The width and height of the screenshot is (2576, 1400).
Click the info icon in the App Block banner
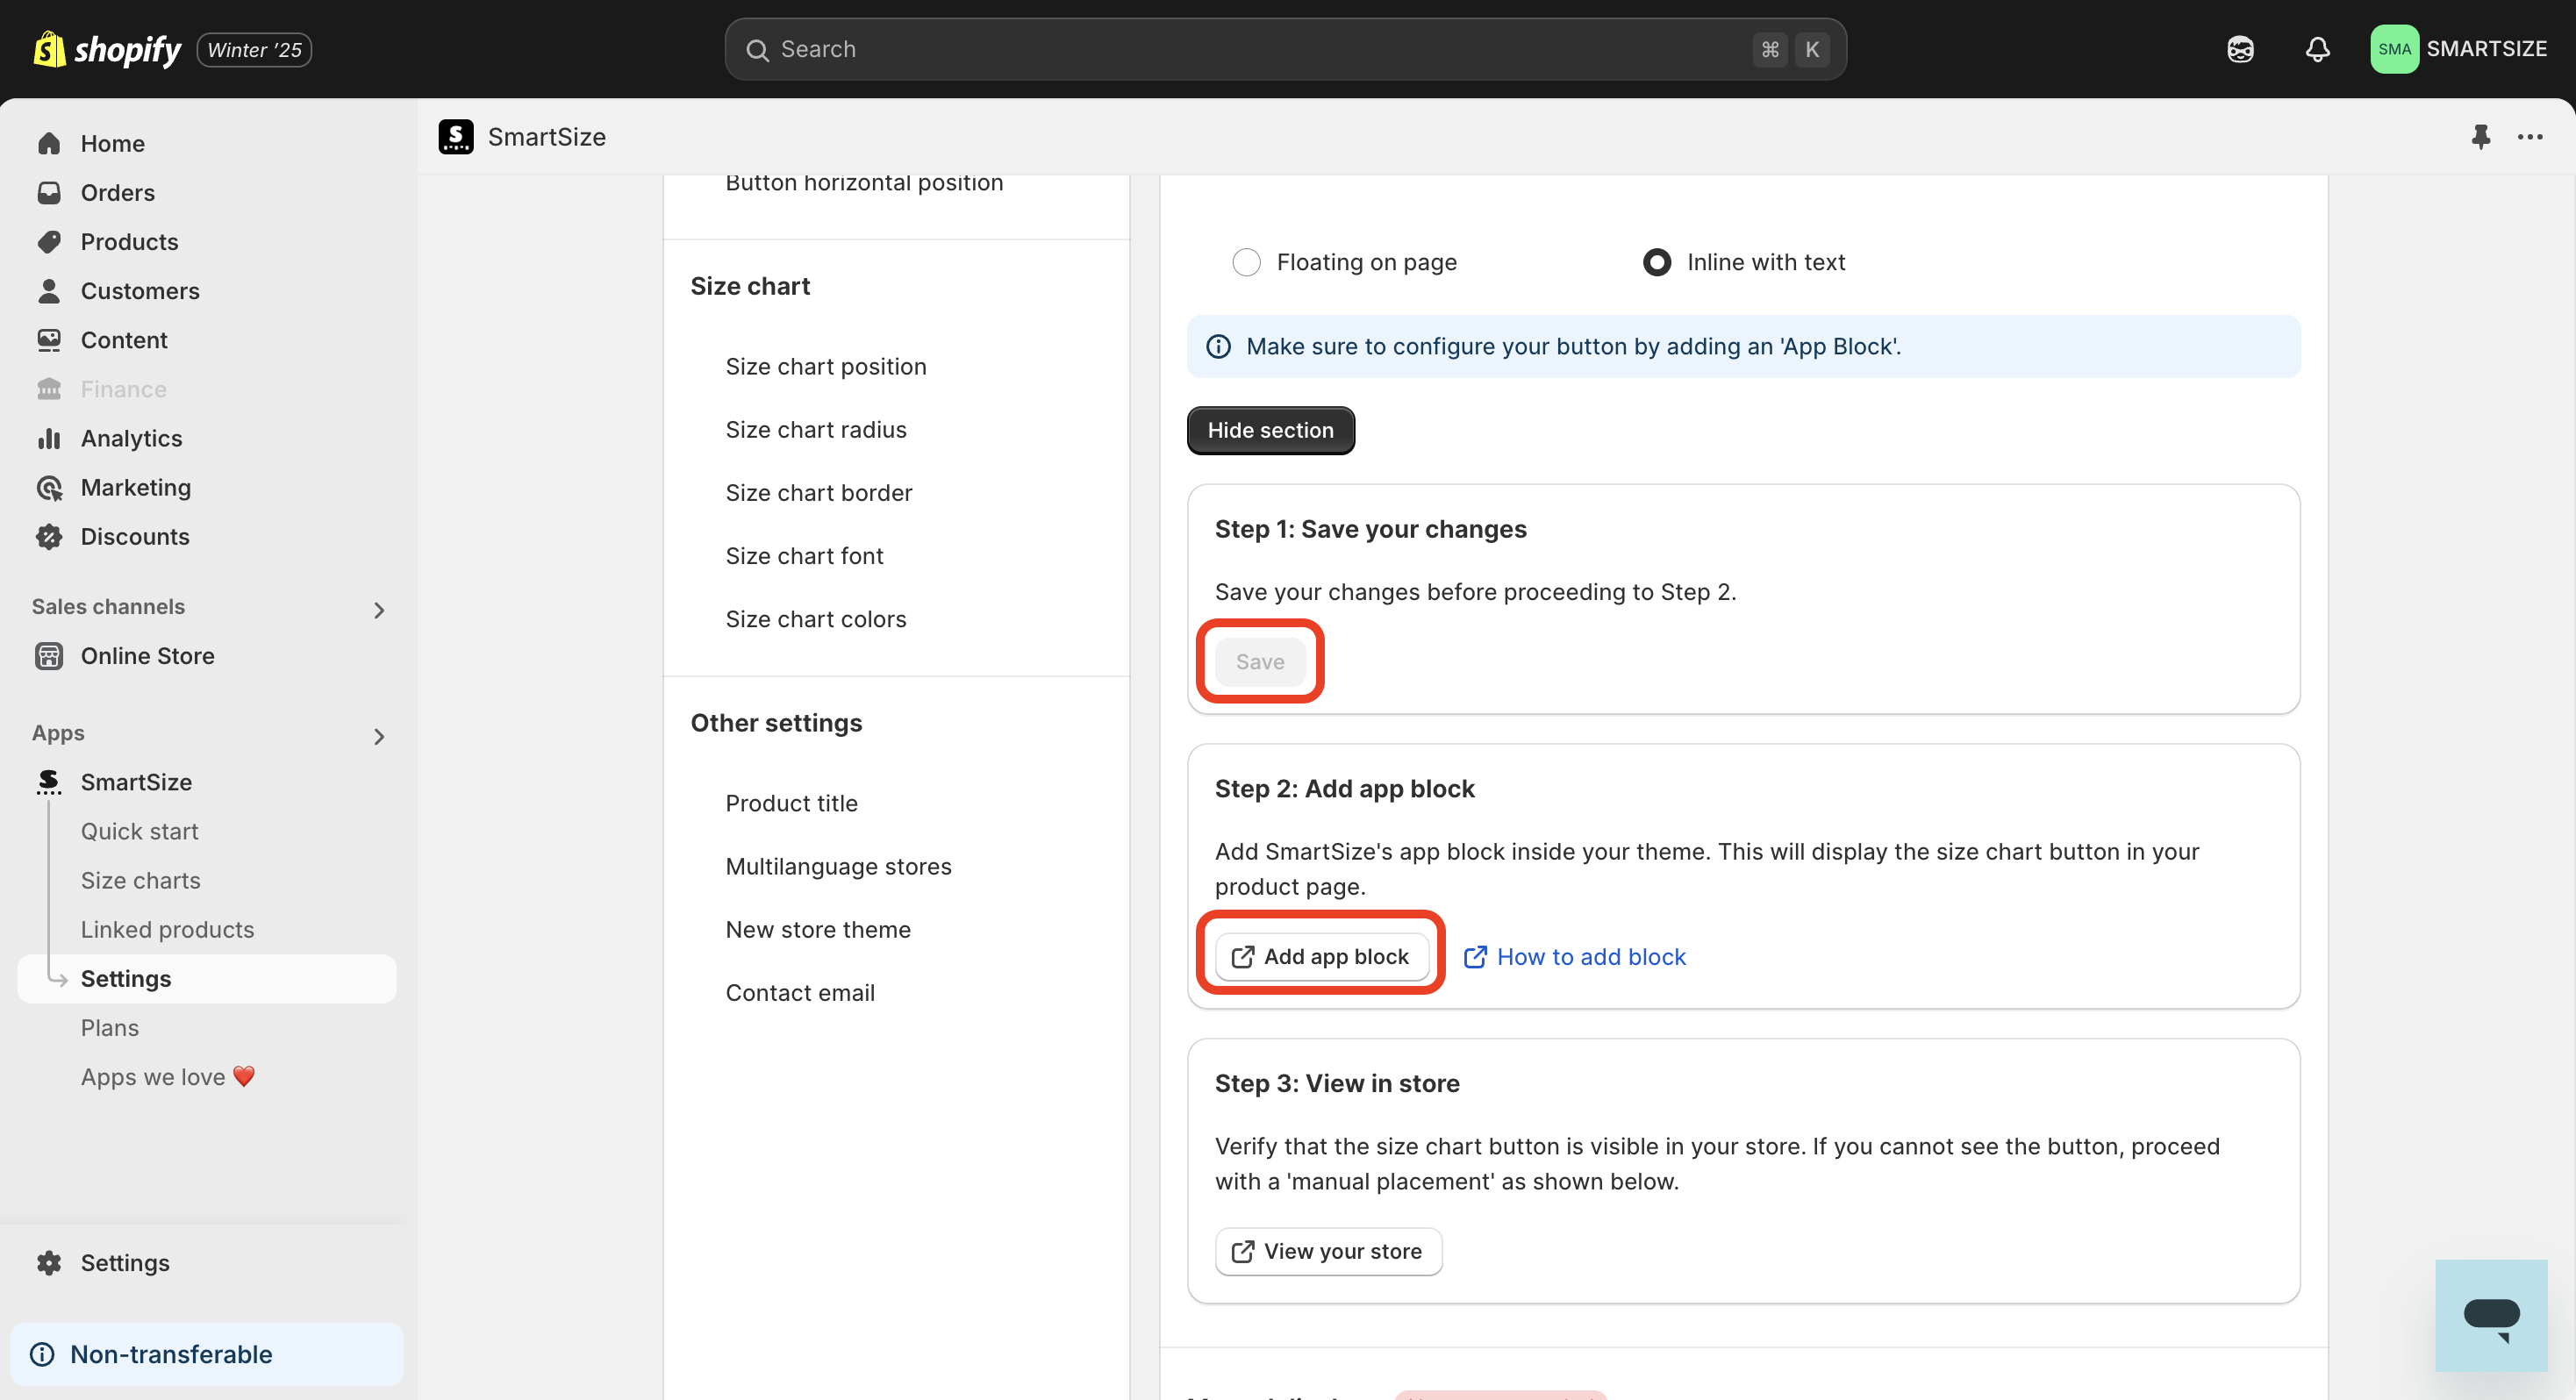pos(1218,346)
